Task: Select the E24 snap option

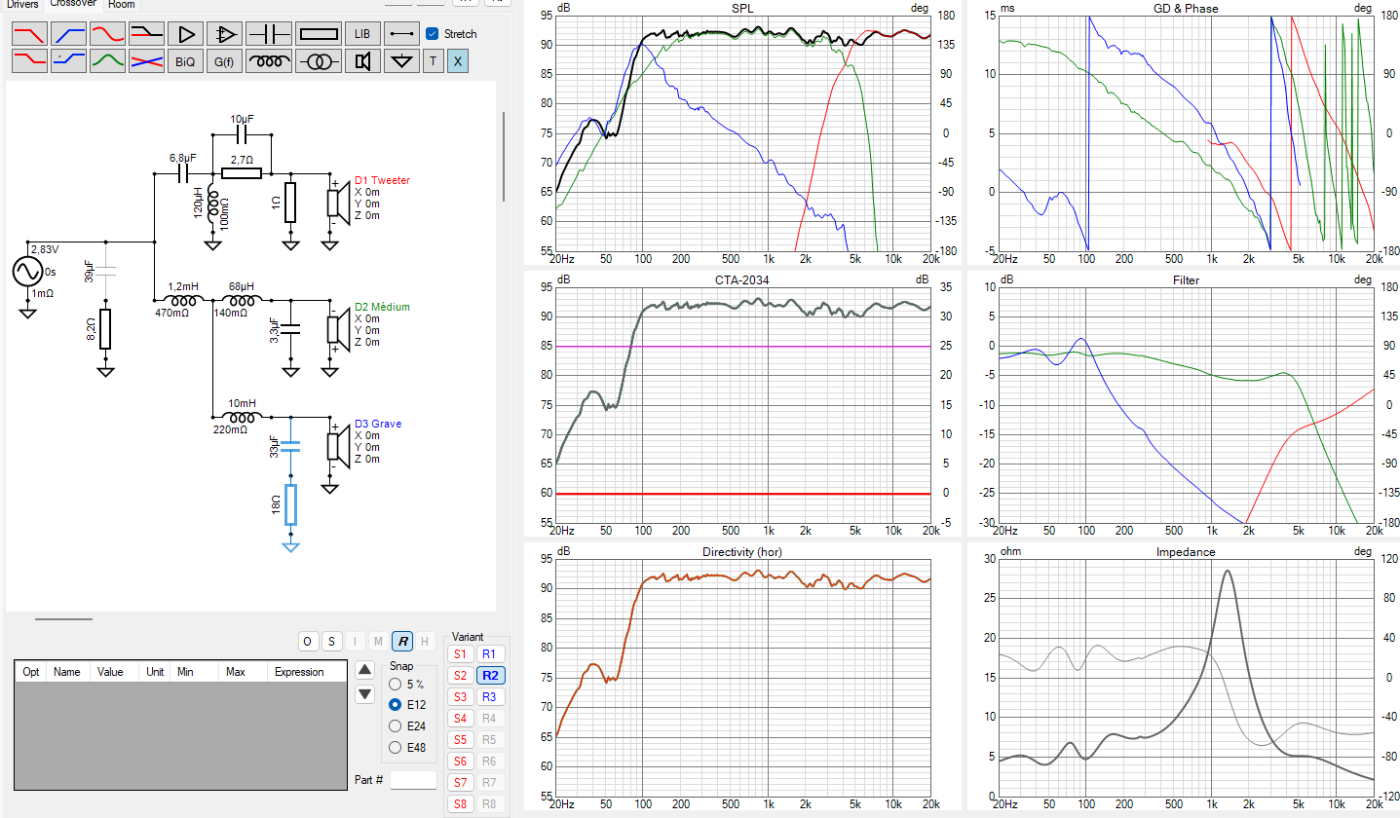Action: [x=396, y=726]
